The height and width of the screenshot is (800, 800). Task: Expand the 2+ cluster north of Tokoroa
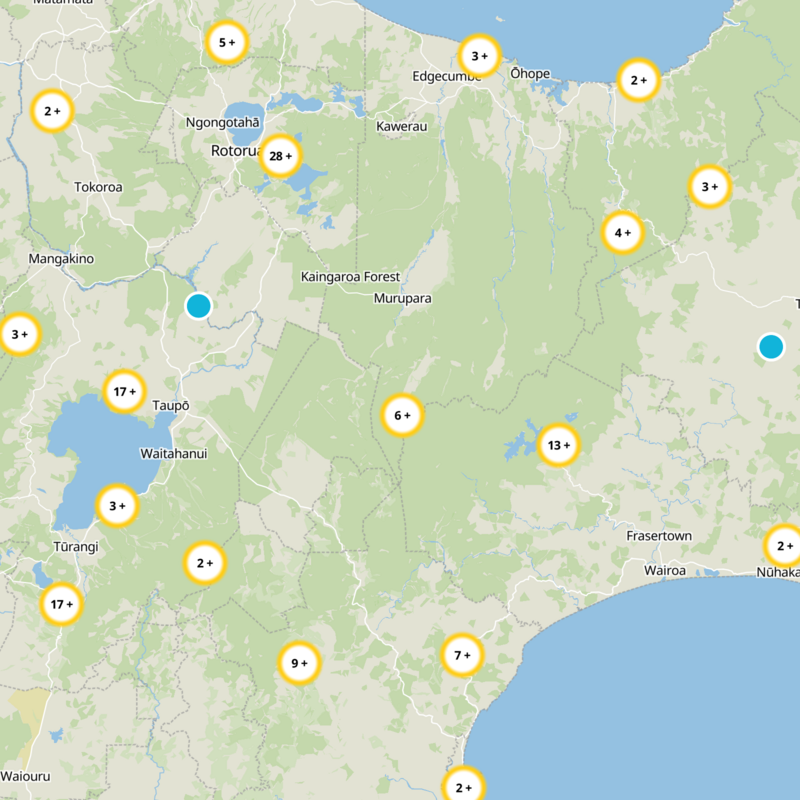52,111
